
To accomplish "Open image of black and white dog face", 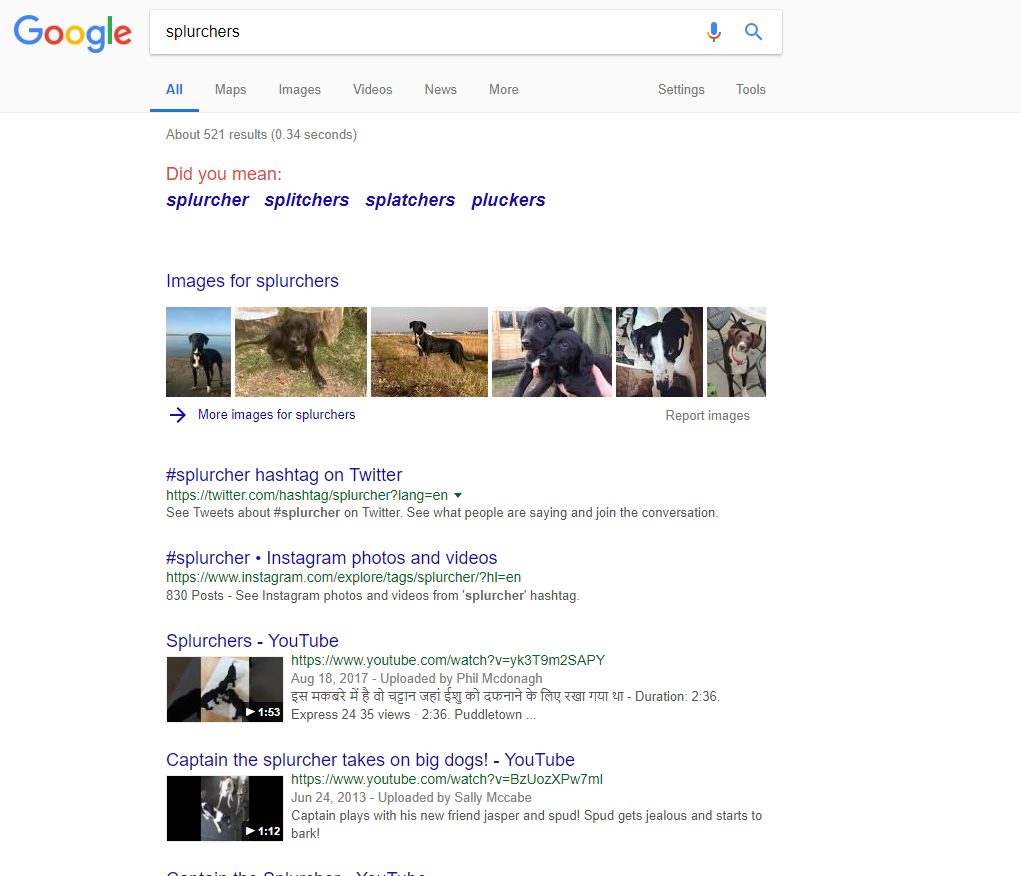I will 660,352.
